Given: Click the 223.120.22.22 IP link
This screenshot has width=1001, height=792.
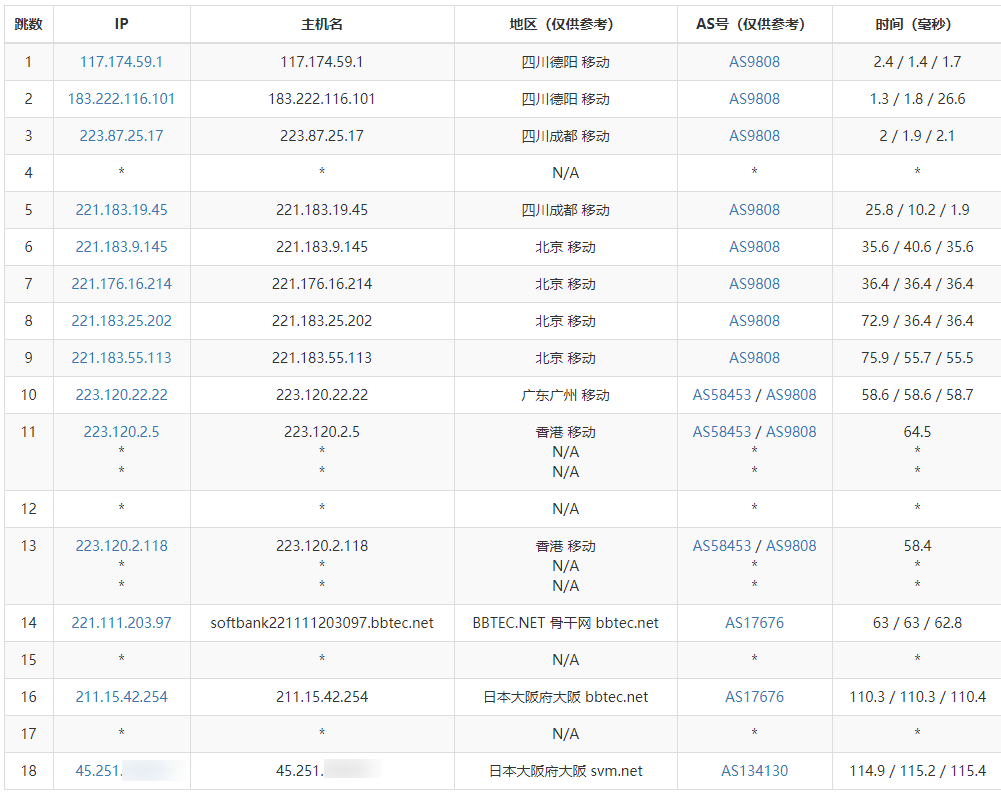Looking at the screenshot, I should [121, 395].
